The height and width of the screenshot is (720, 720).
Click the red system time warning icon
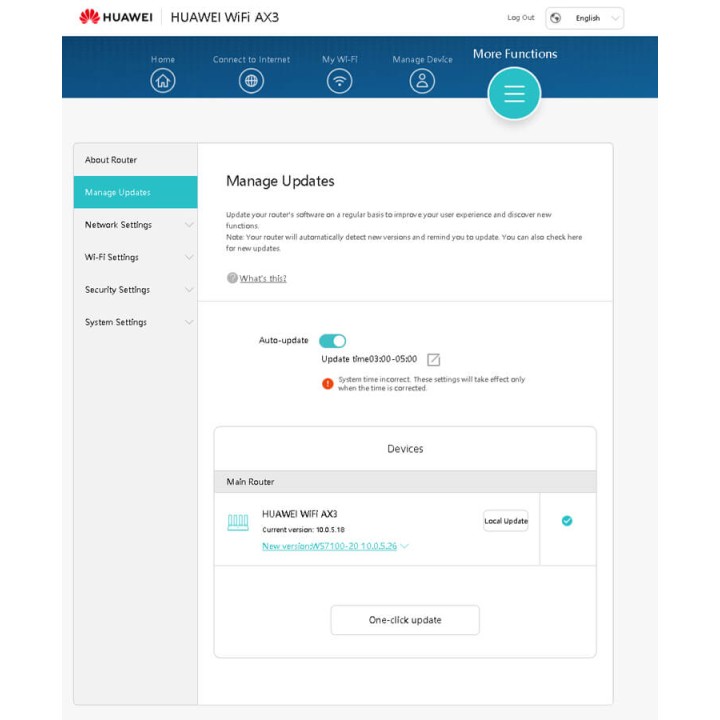[327, 383]
